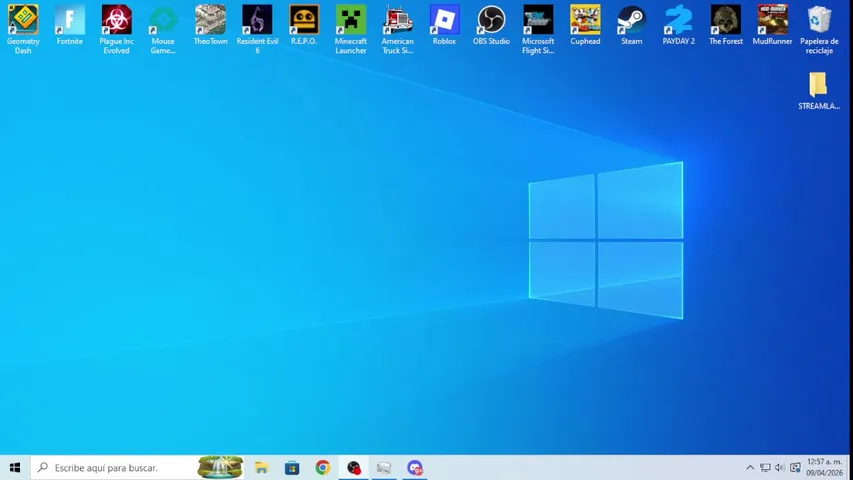Click the Show Desktop strip at taskbar end
The height and width of the screenshot is (480, 853).
point(850,467)
